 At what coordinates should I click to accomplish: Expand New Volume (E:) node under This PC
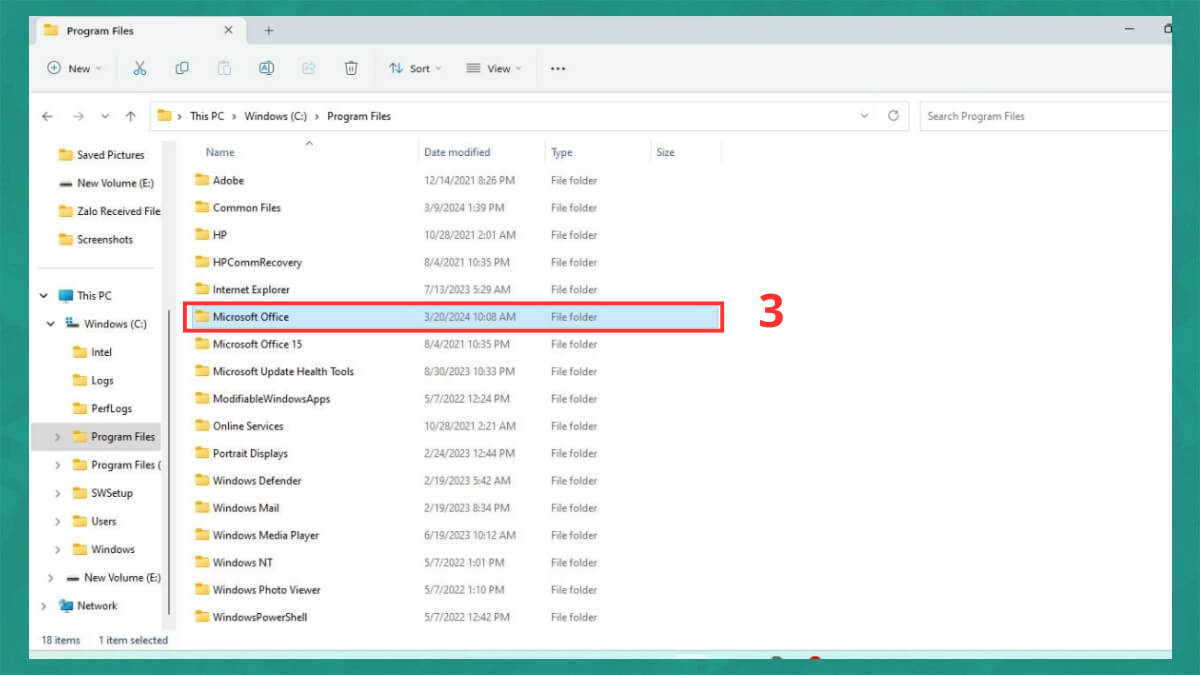[50, 578]
